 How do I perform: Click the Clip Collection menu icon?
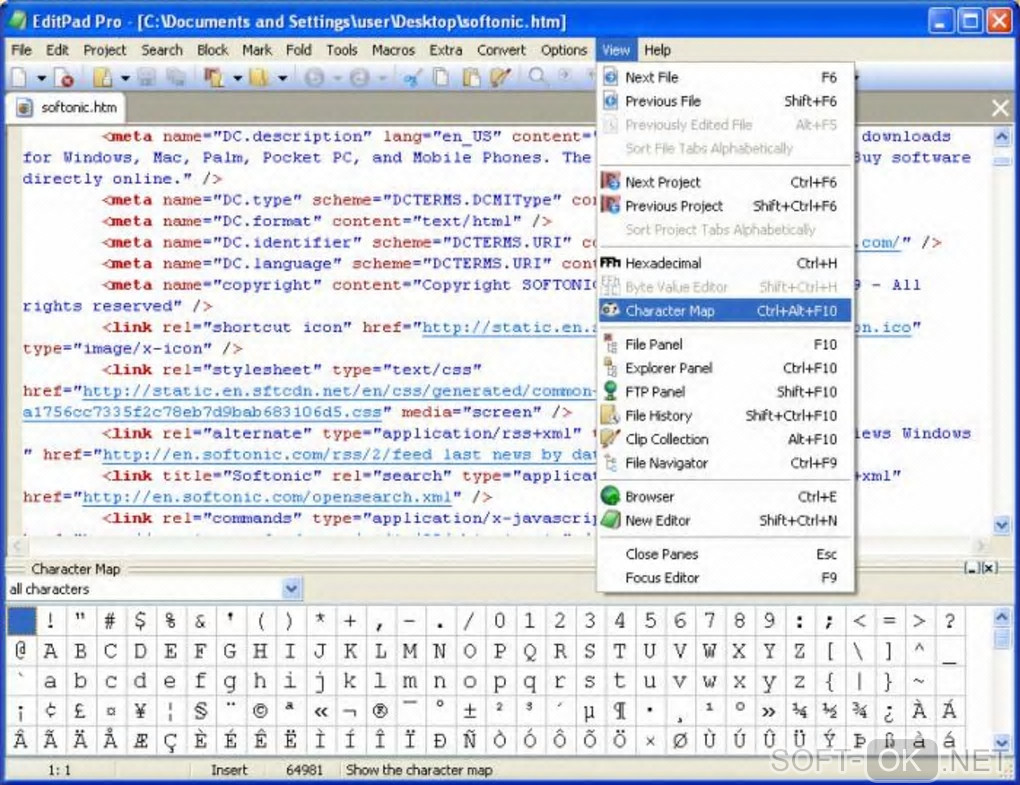610,438
